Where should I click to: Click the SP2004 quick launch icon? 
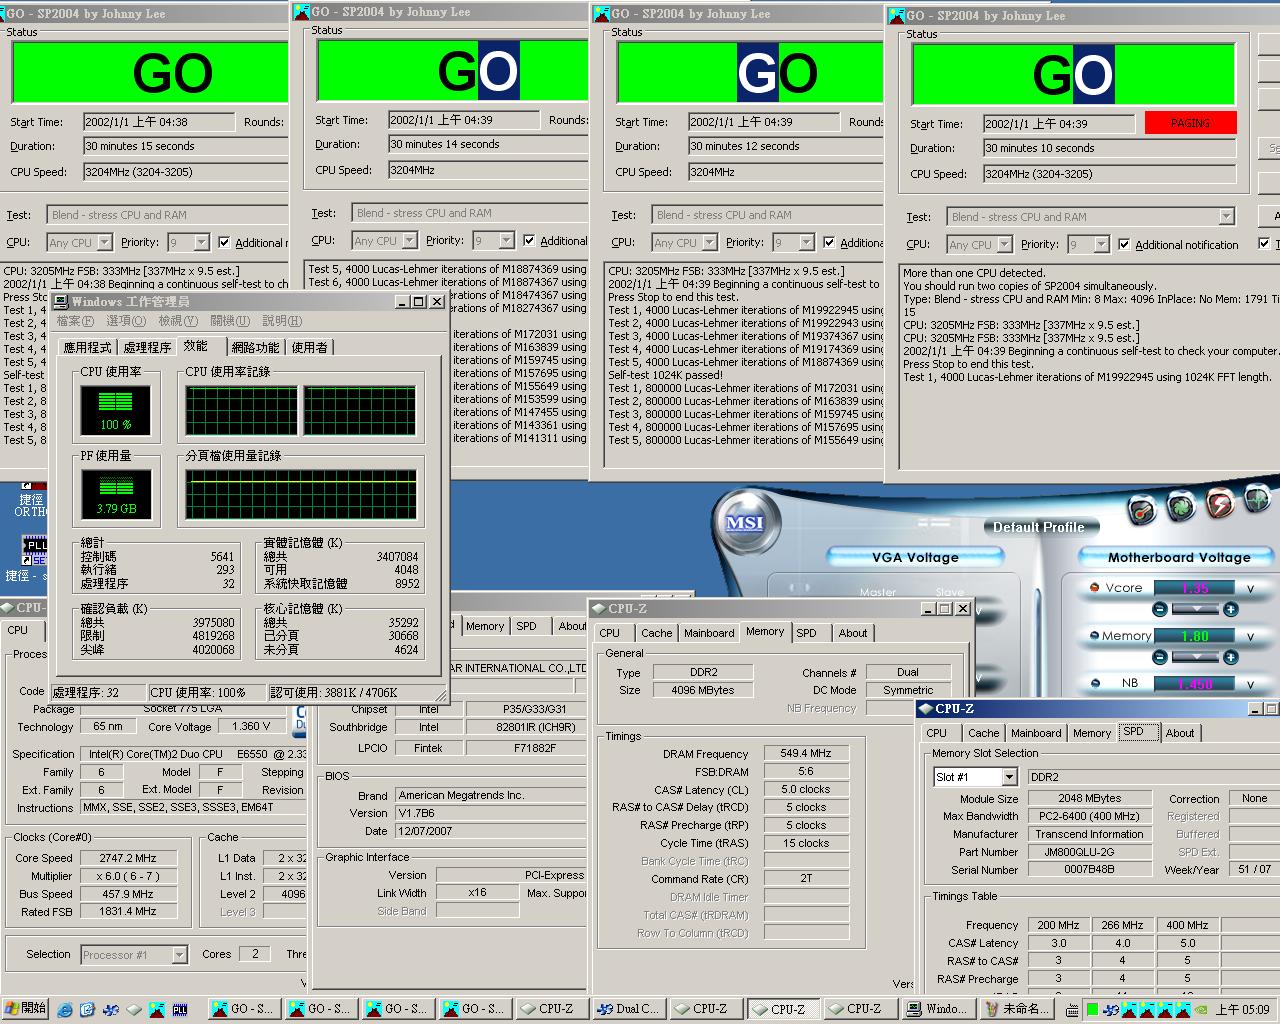(156, 1009)
